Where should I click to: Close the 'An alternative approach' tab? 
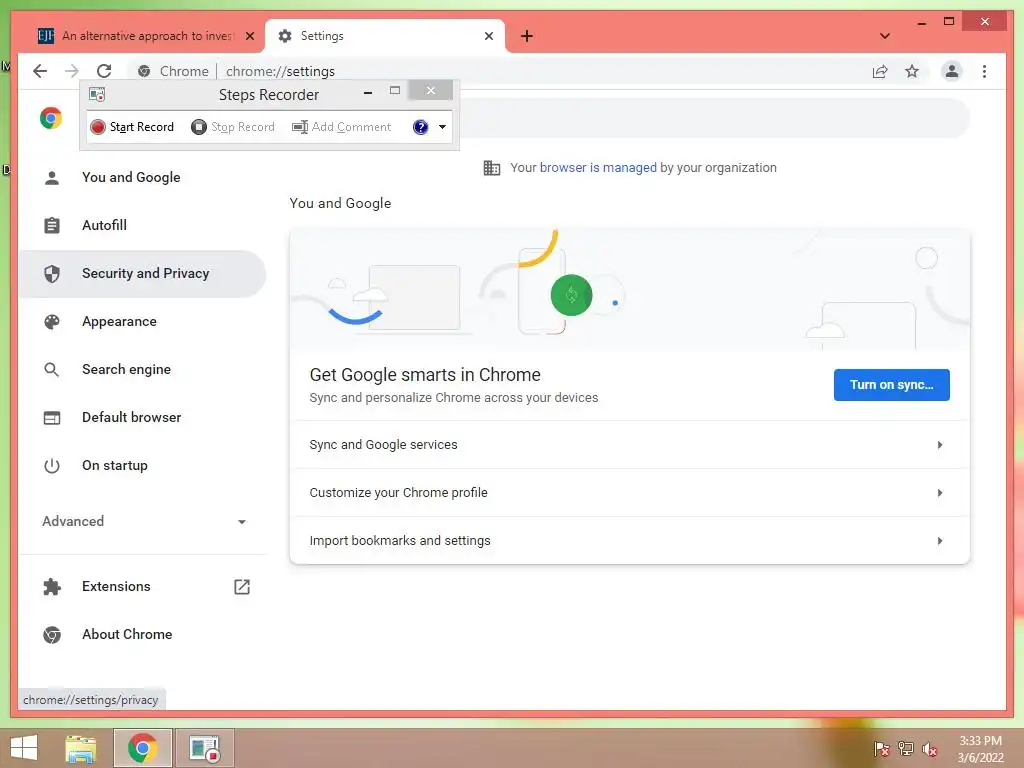tap(249, 36)
